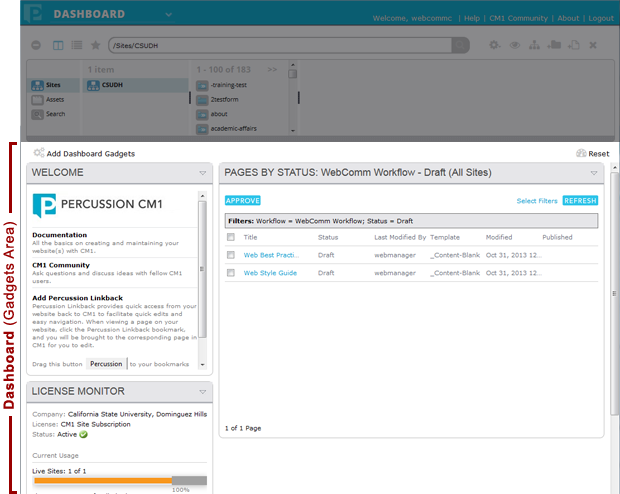Open My Pages star icon

[x=96, y=45]
